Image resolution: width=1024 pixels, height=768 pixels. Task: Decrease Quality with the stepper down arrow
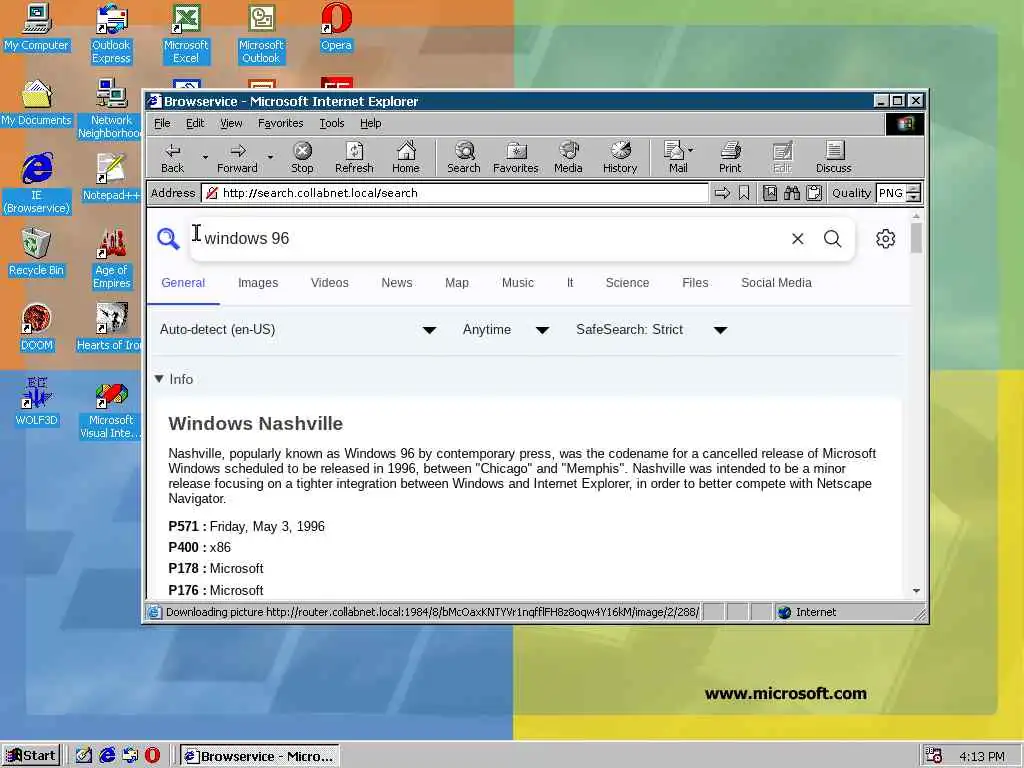point(914,198)
